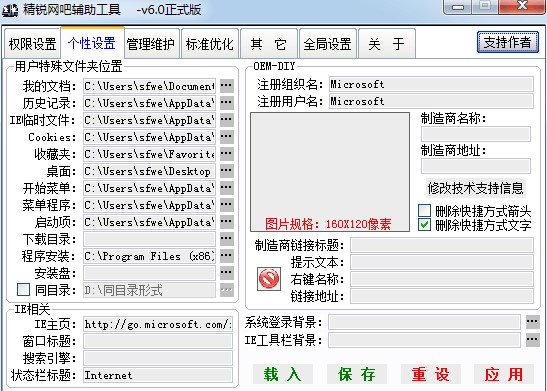This screenshot has height=391, width=547.
Task: Click the 右键名称 input field
Action: coord(442,279)
